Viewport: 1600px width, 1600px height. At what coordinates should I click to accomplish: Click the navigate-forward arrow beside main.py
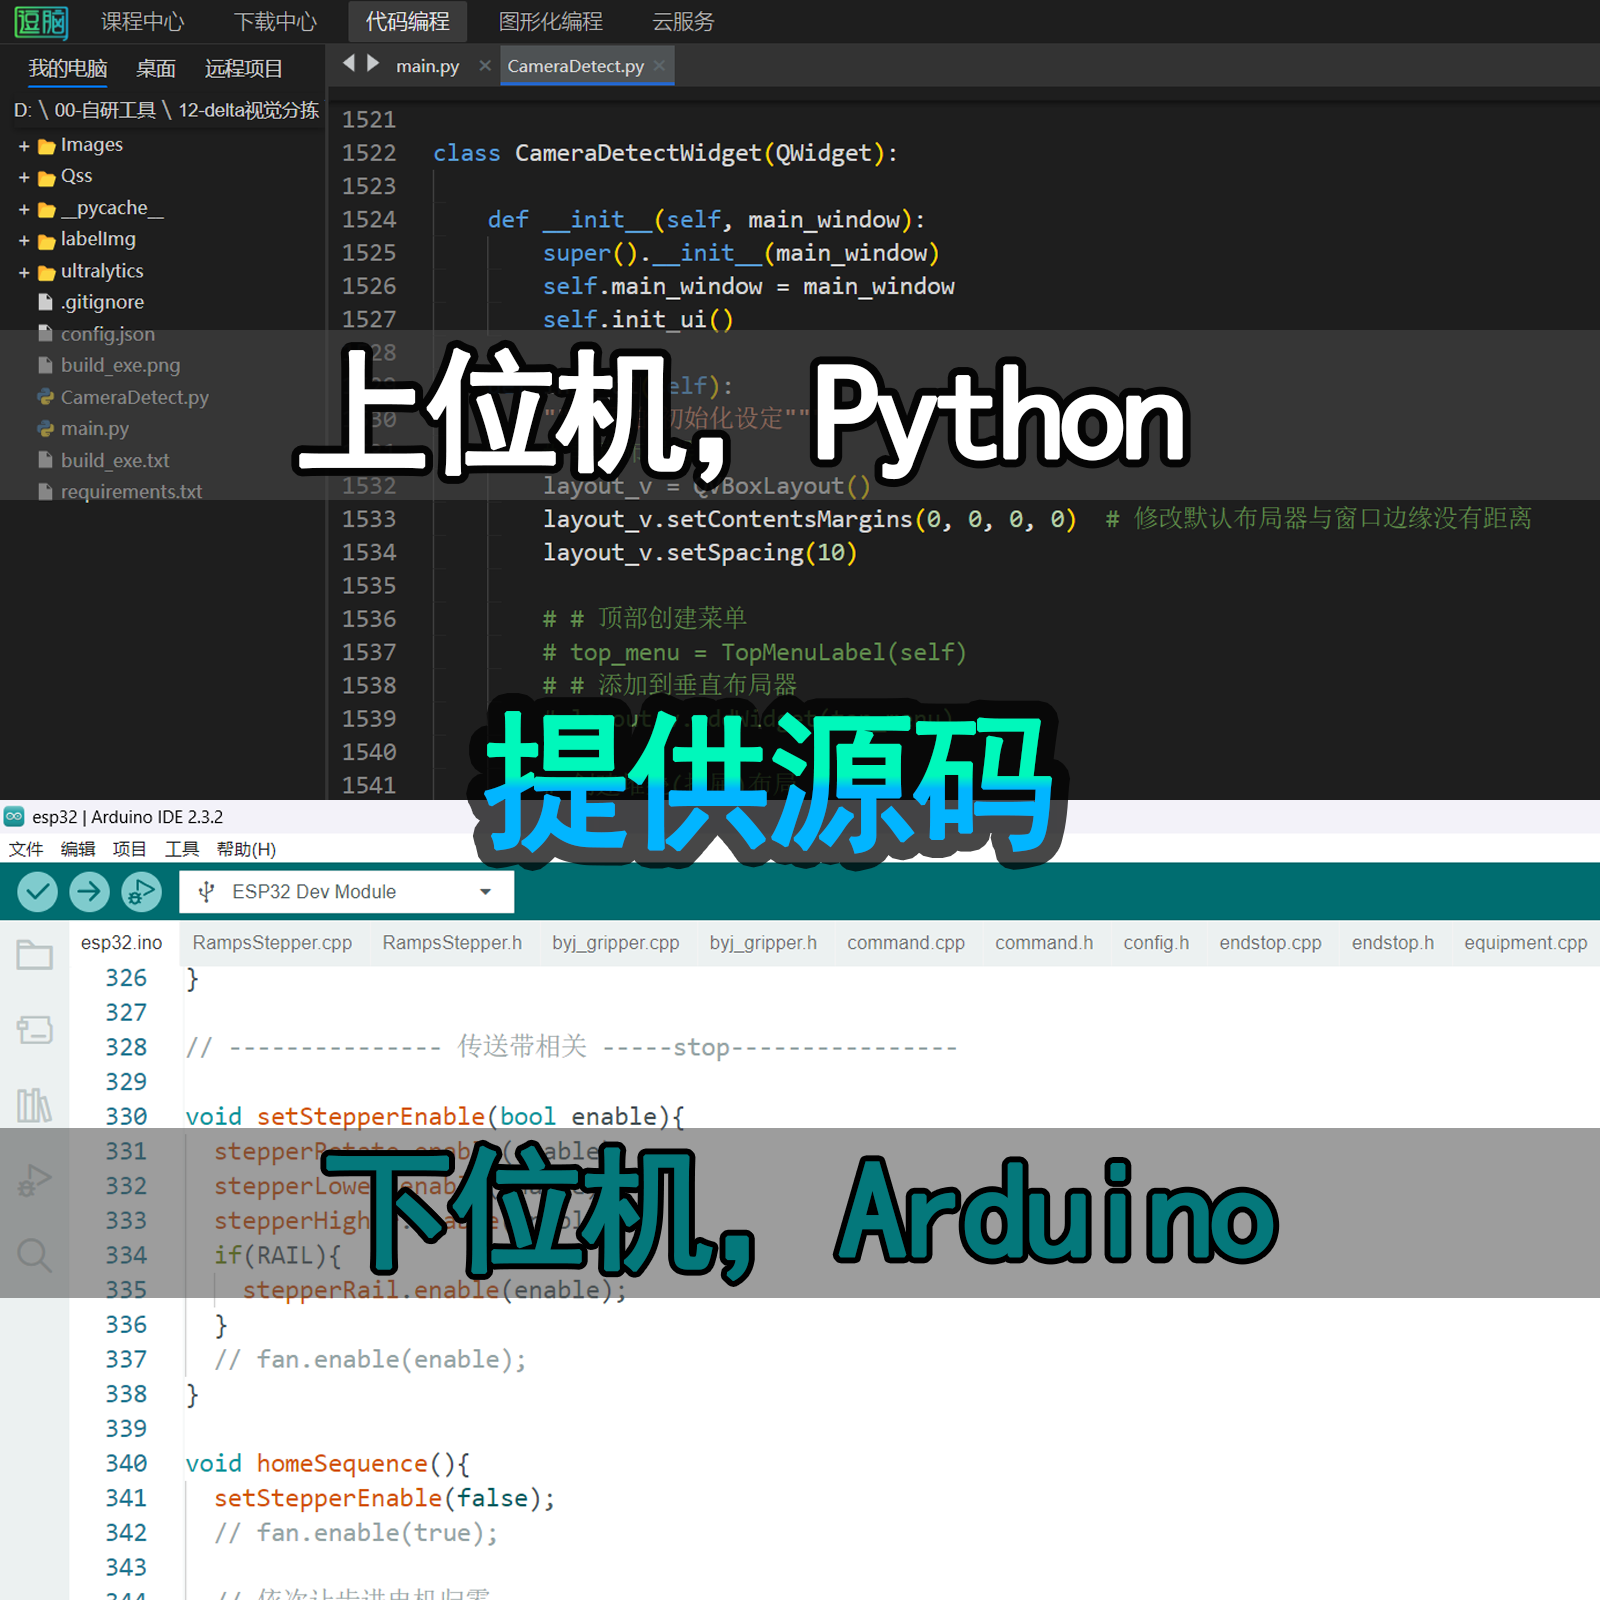click(x=373, y=64)
